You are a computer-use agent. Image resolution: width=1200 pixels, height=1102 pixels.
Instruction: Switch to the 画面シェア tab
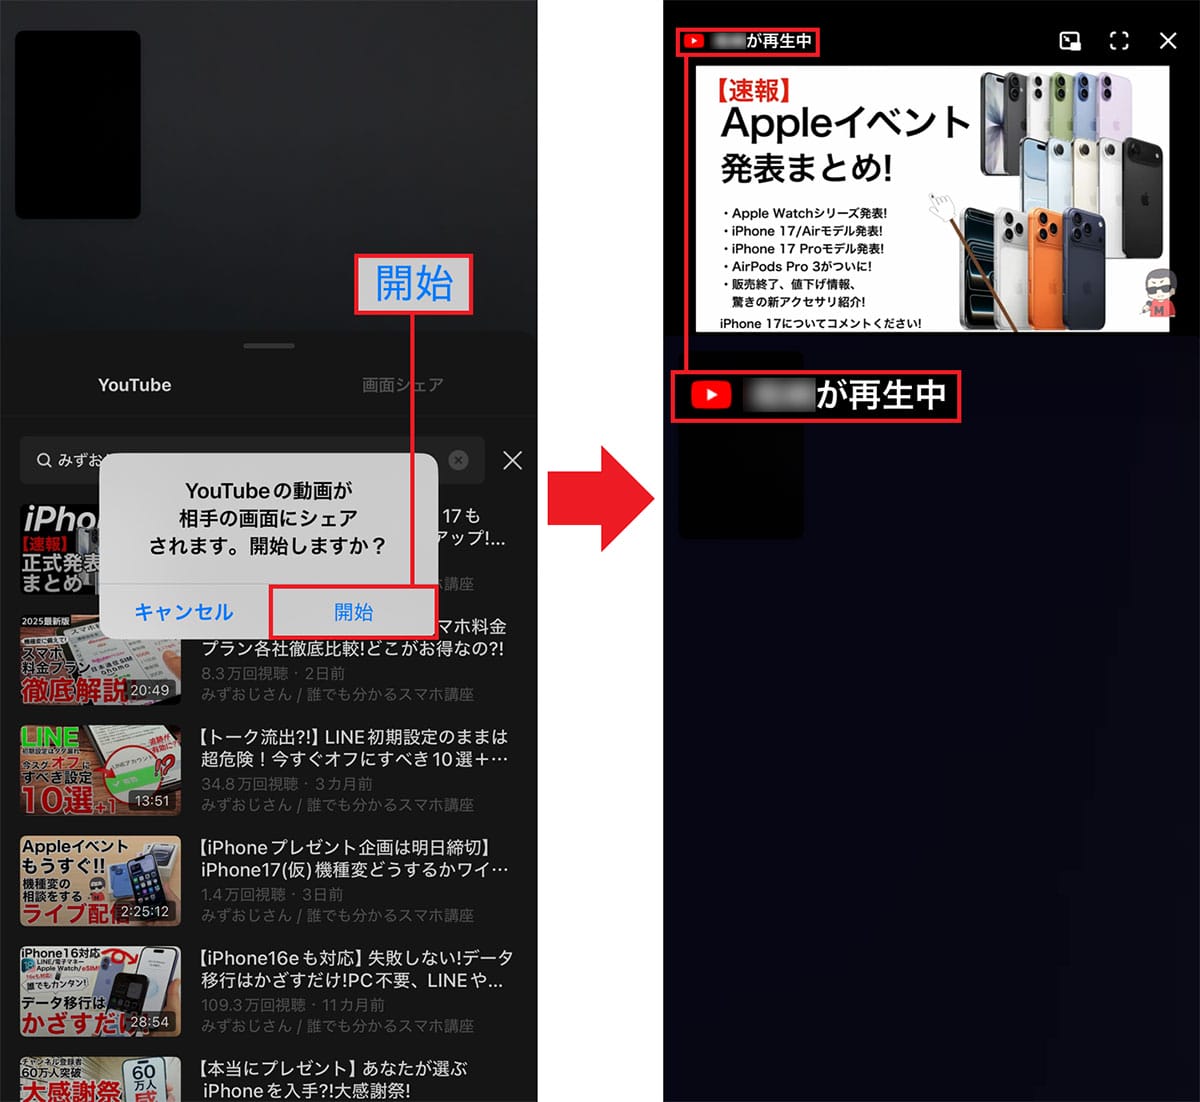click(x=402, y=385)
